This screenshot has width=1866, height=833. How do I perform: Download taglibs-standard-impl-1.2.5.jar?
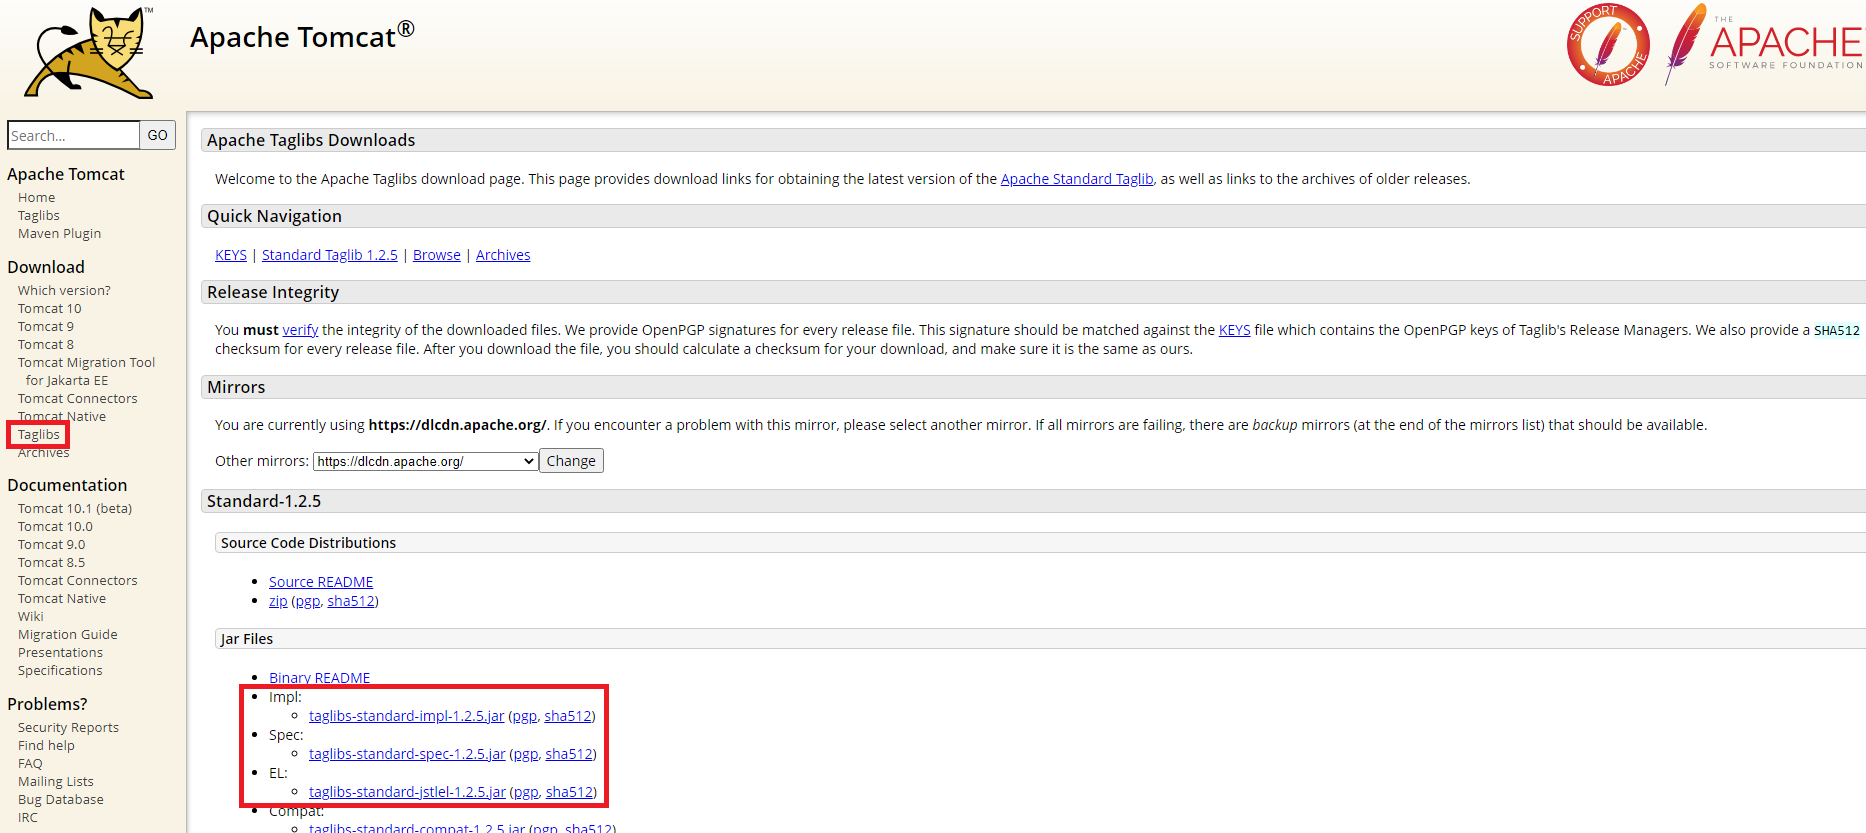[x=407, y=716]
